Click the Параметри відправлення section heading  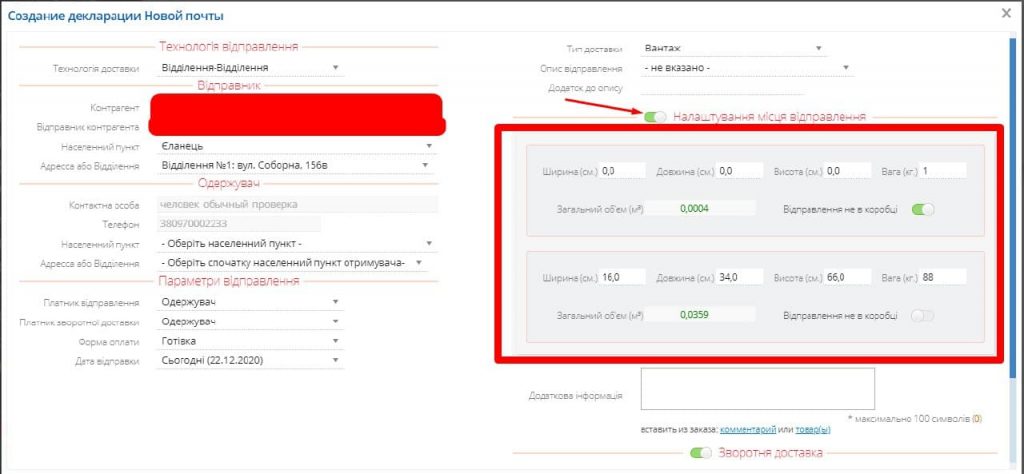click(229, 281)
